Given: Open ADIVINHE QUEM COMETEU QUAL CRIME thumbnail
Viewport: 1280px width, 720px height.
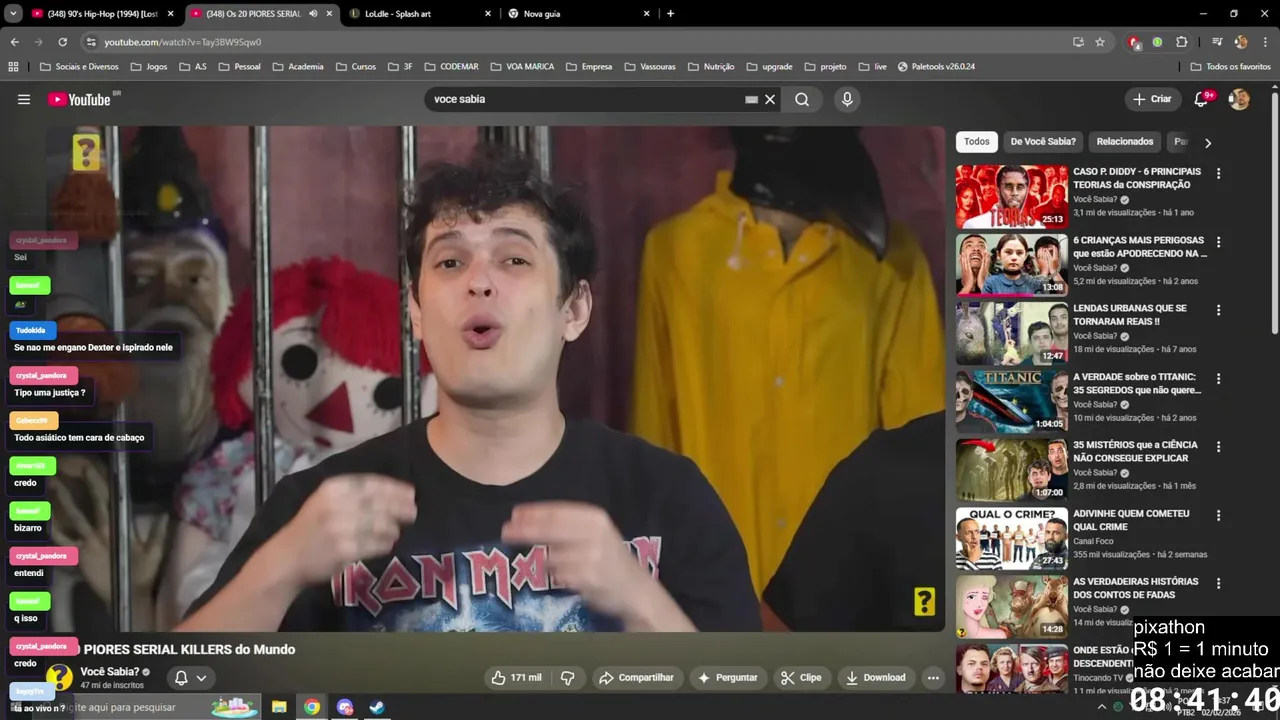Looking at the screenshot, I should [x=1011, y=538].
